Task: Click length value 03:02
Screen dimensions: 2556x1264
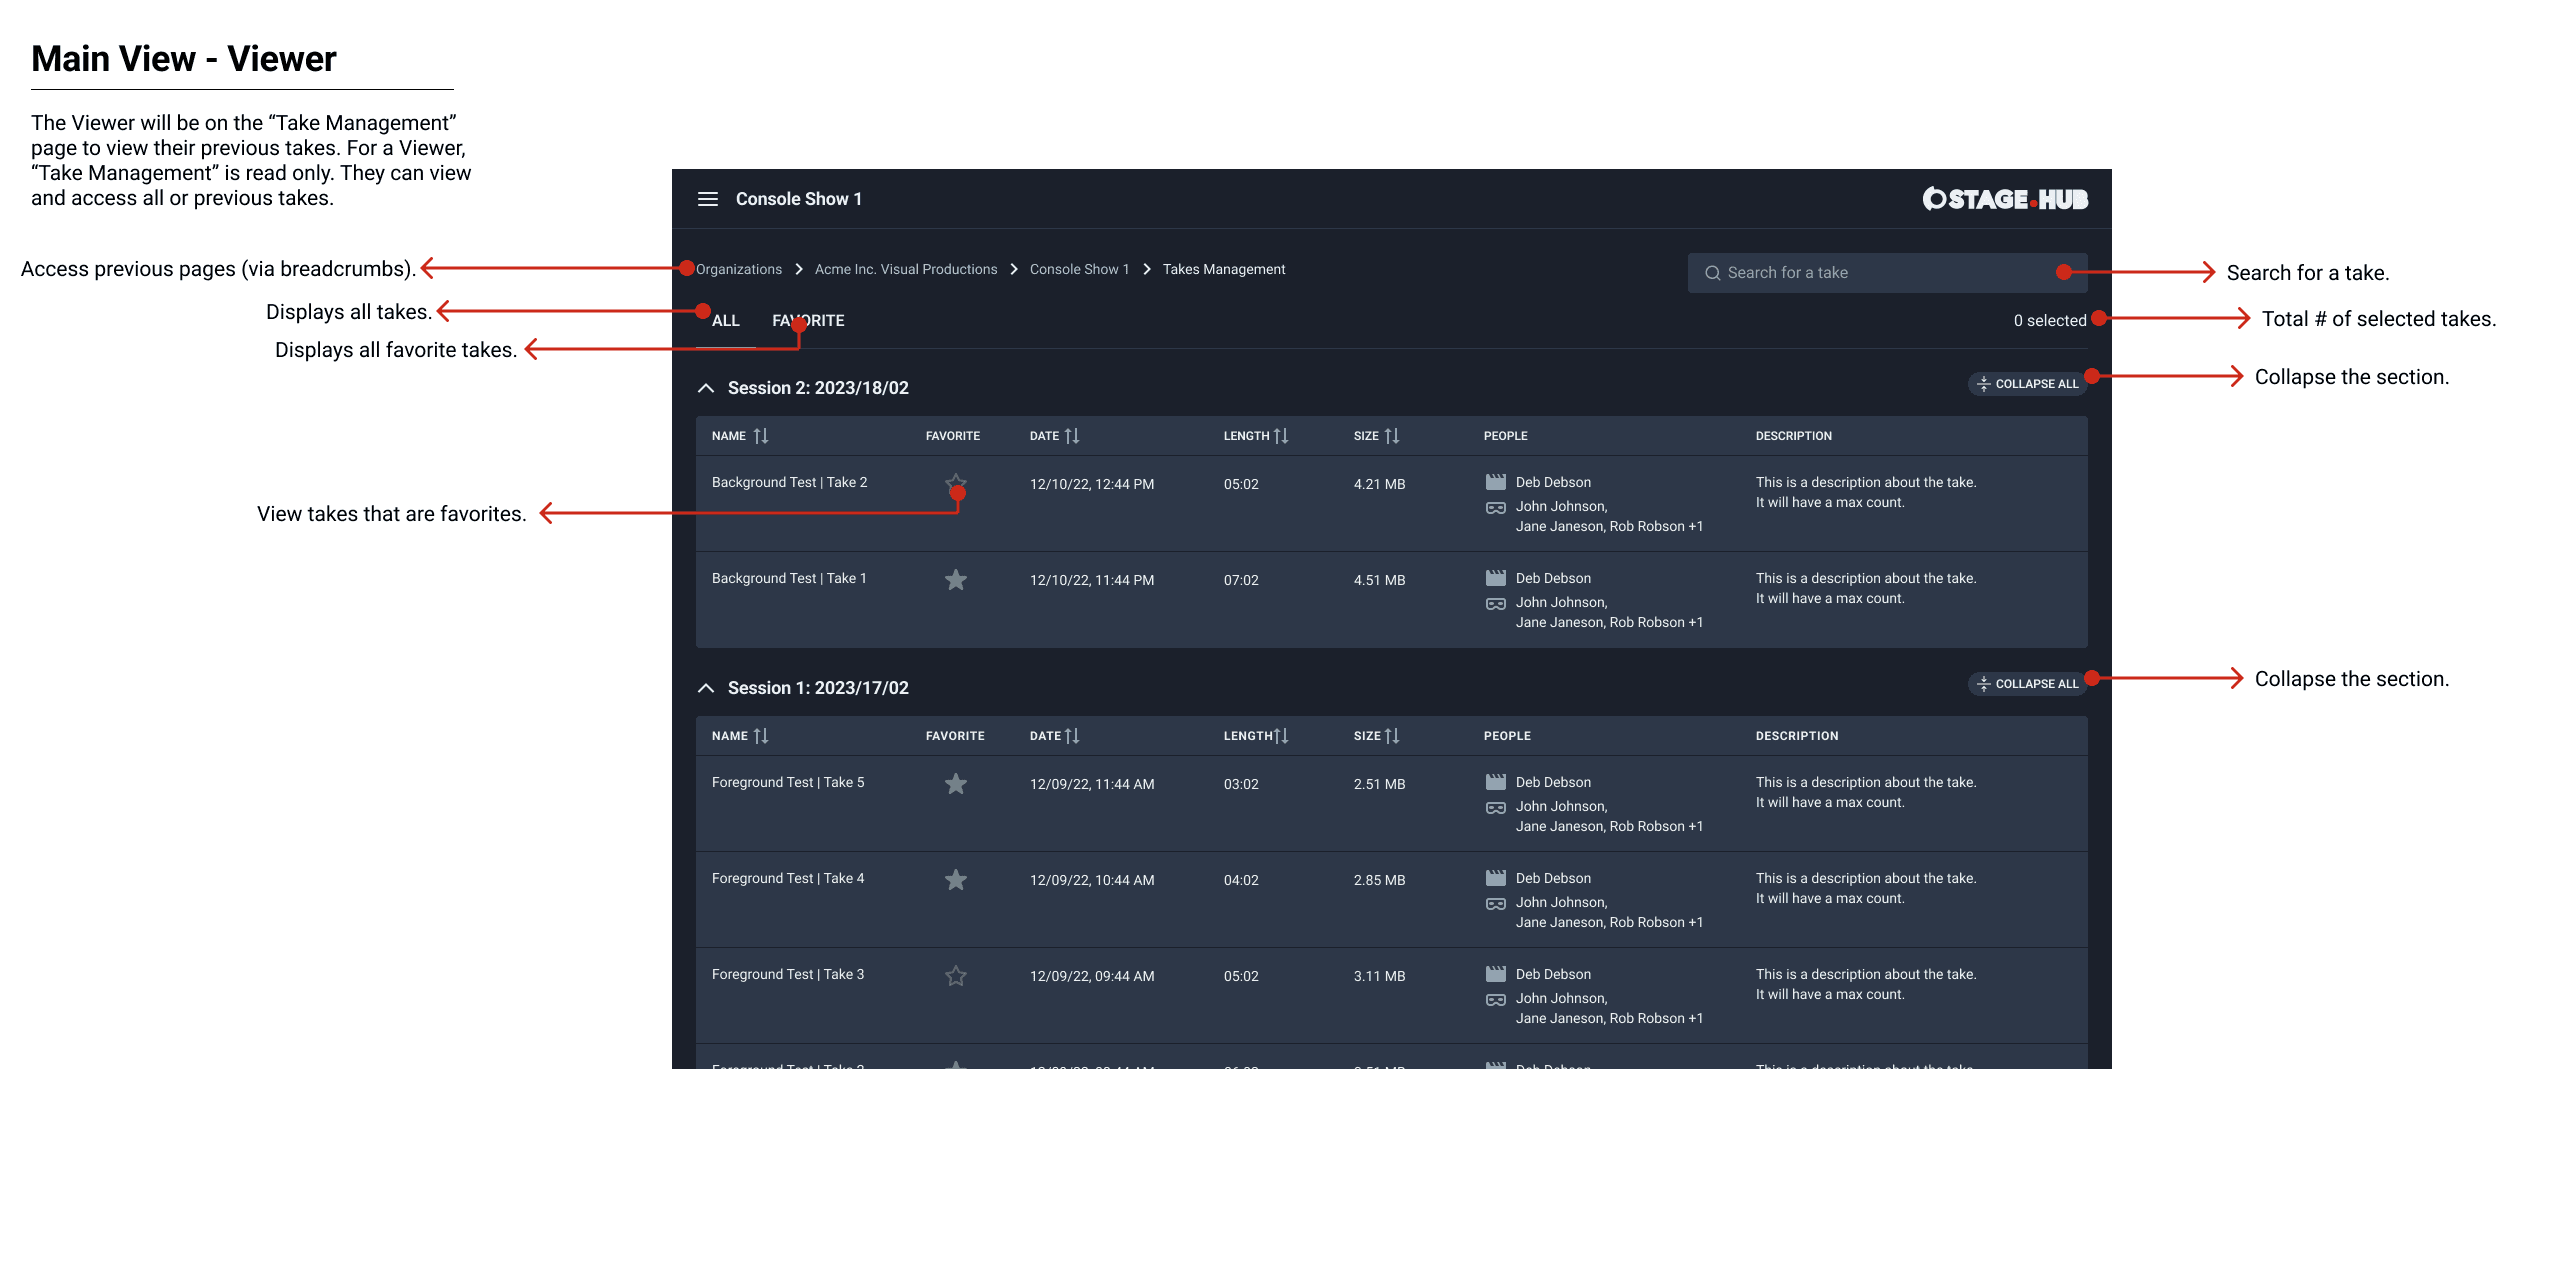Action: click(1241, 784)
